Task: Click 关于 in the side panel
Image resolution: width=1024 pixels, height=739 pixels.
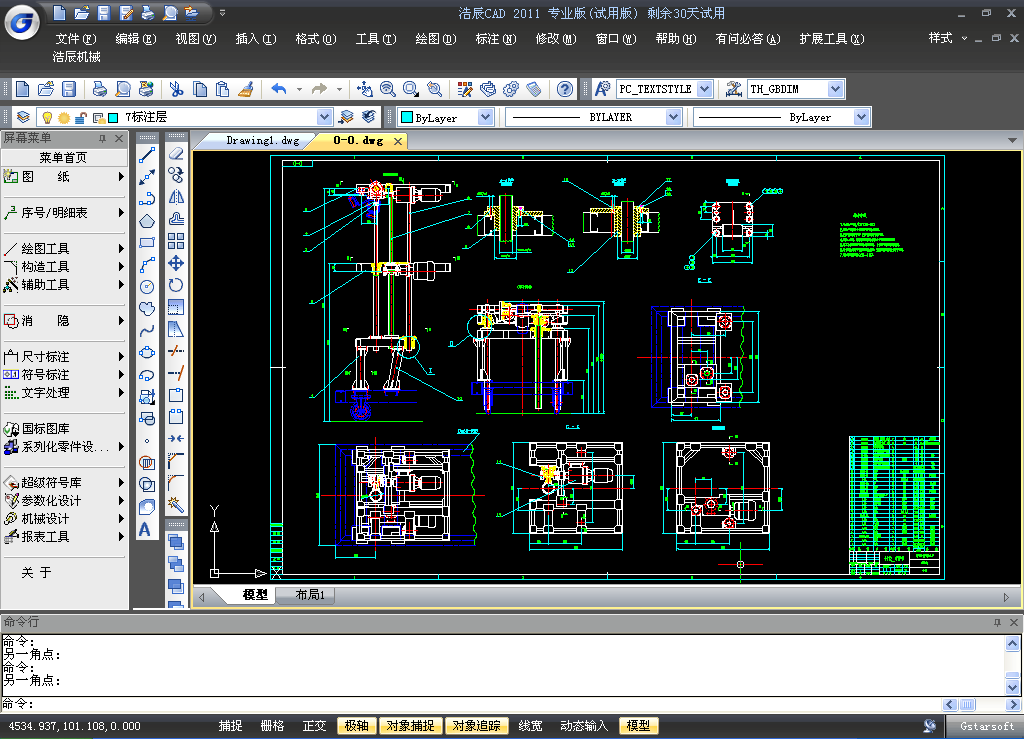Action: click(37, 573)
